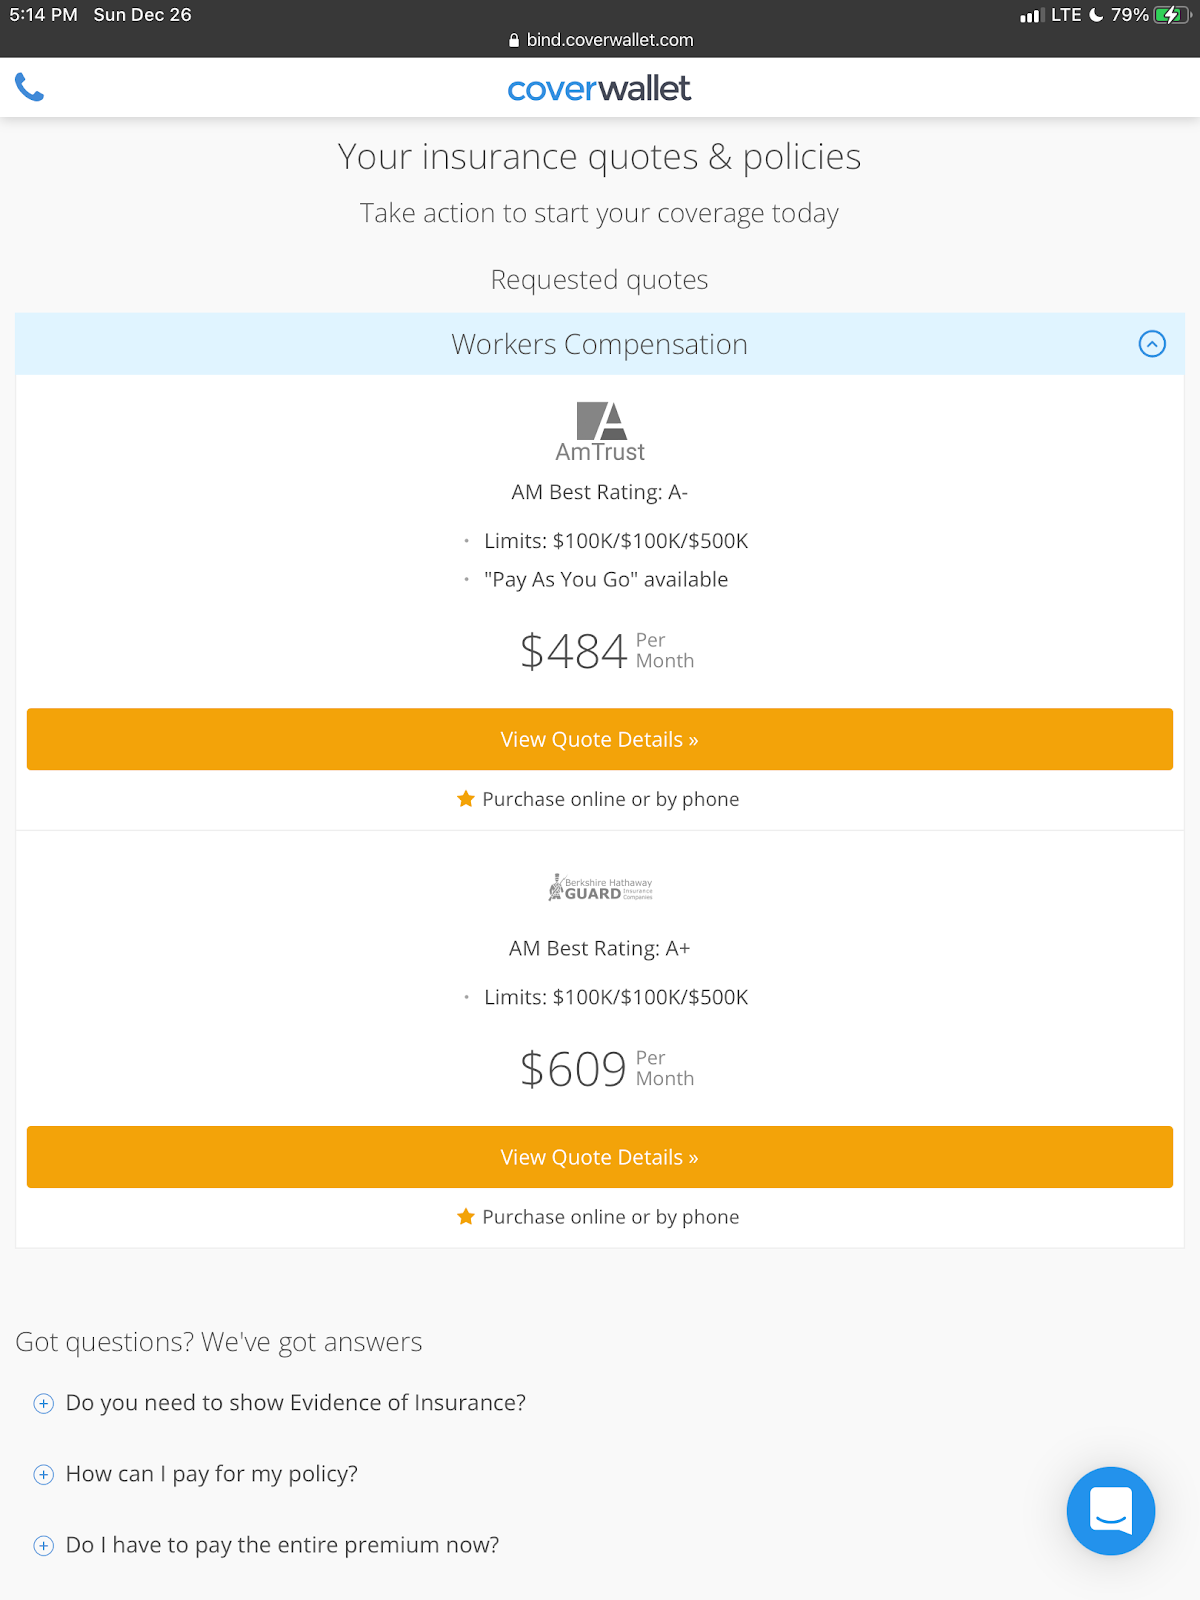Click the CoverWallet logo

point(599,89)
